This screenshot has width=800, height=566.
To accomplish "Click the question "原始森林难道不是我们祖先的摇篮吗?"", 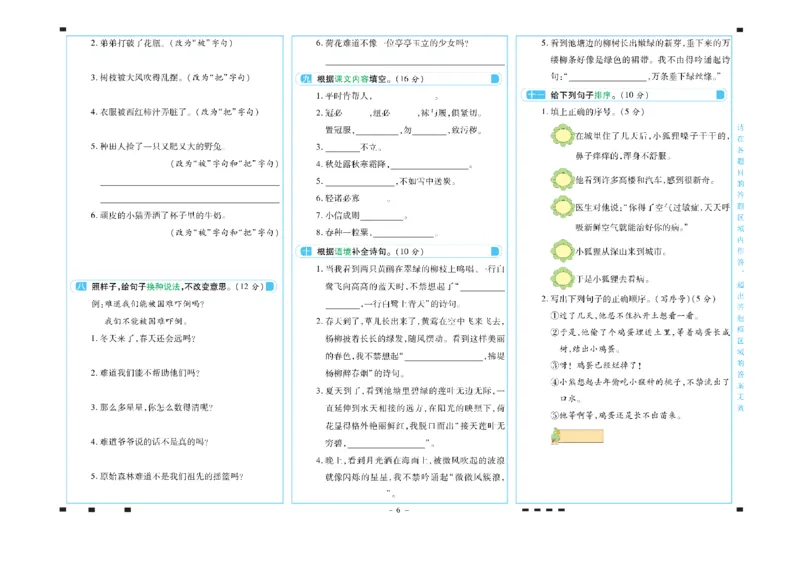I will tap(172, 476).
